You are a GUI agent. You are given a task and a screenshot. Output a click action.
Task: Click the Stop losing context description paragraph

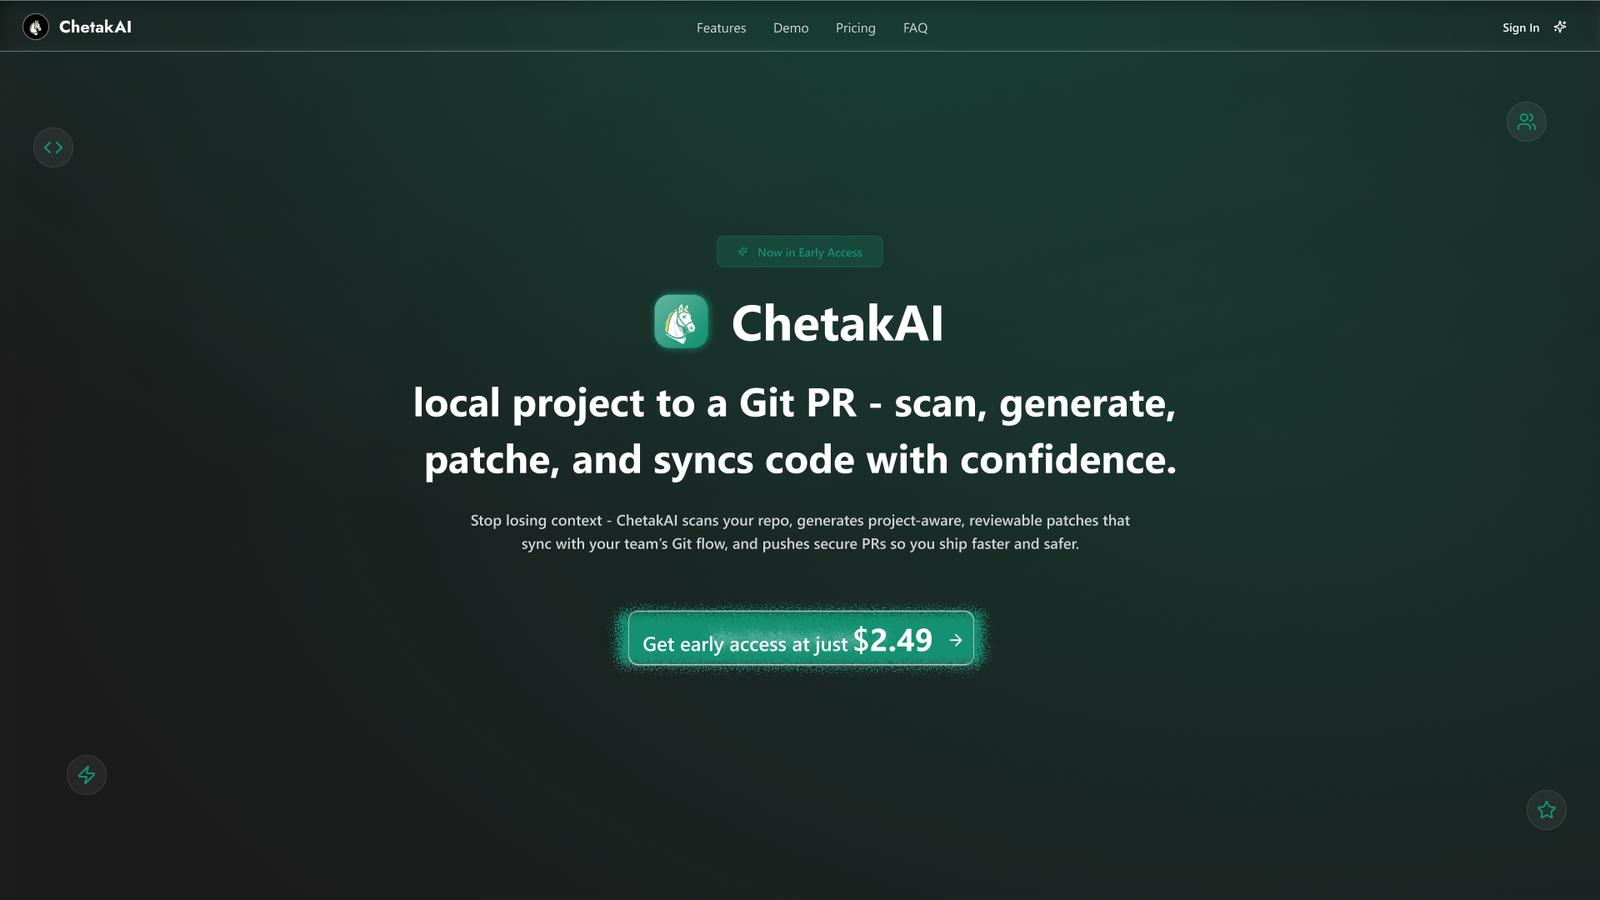800,532
